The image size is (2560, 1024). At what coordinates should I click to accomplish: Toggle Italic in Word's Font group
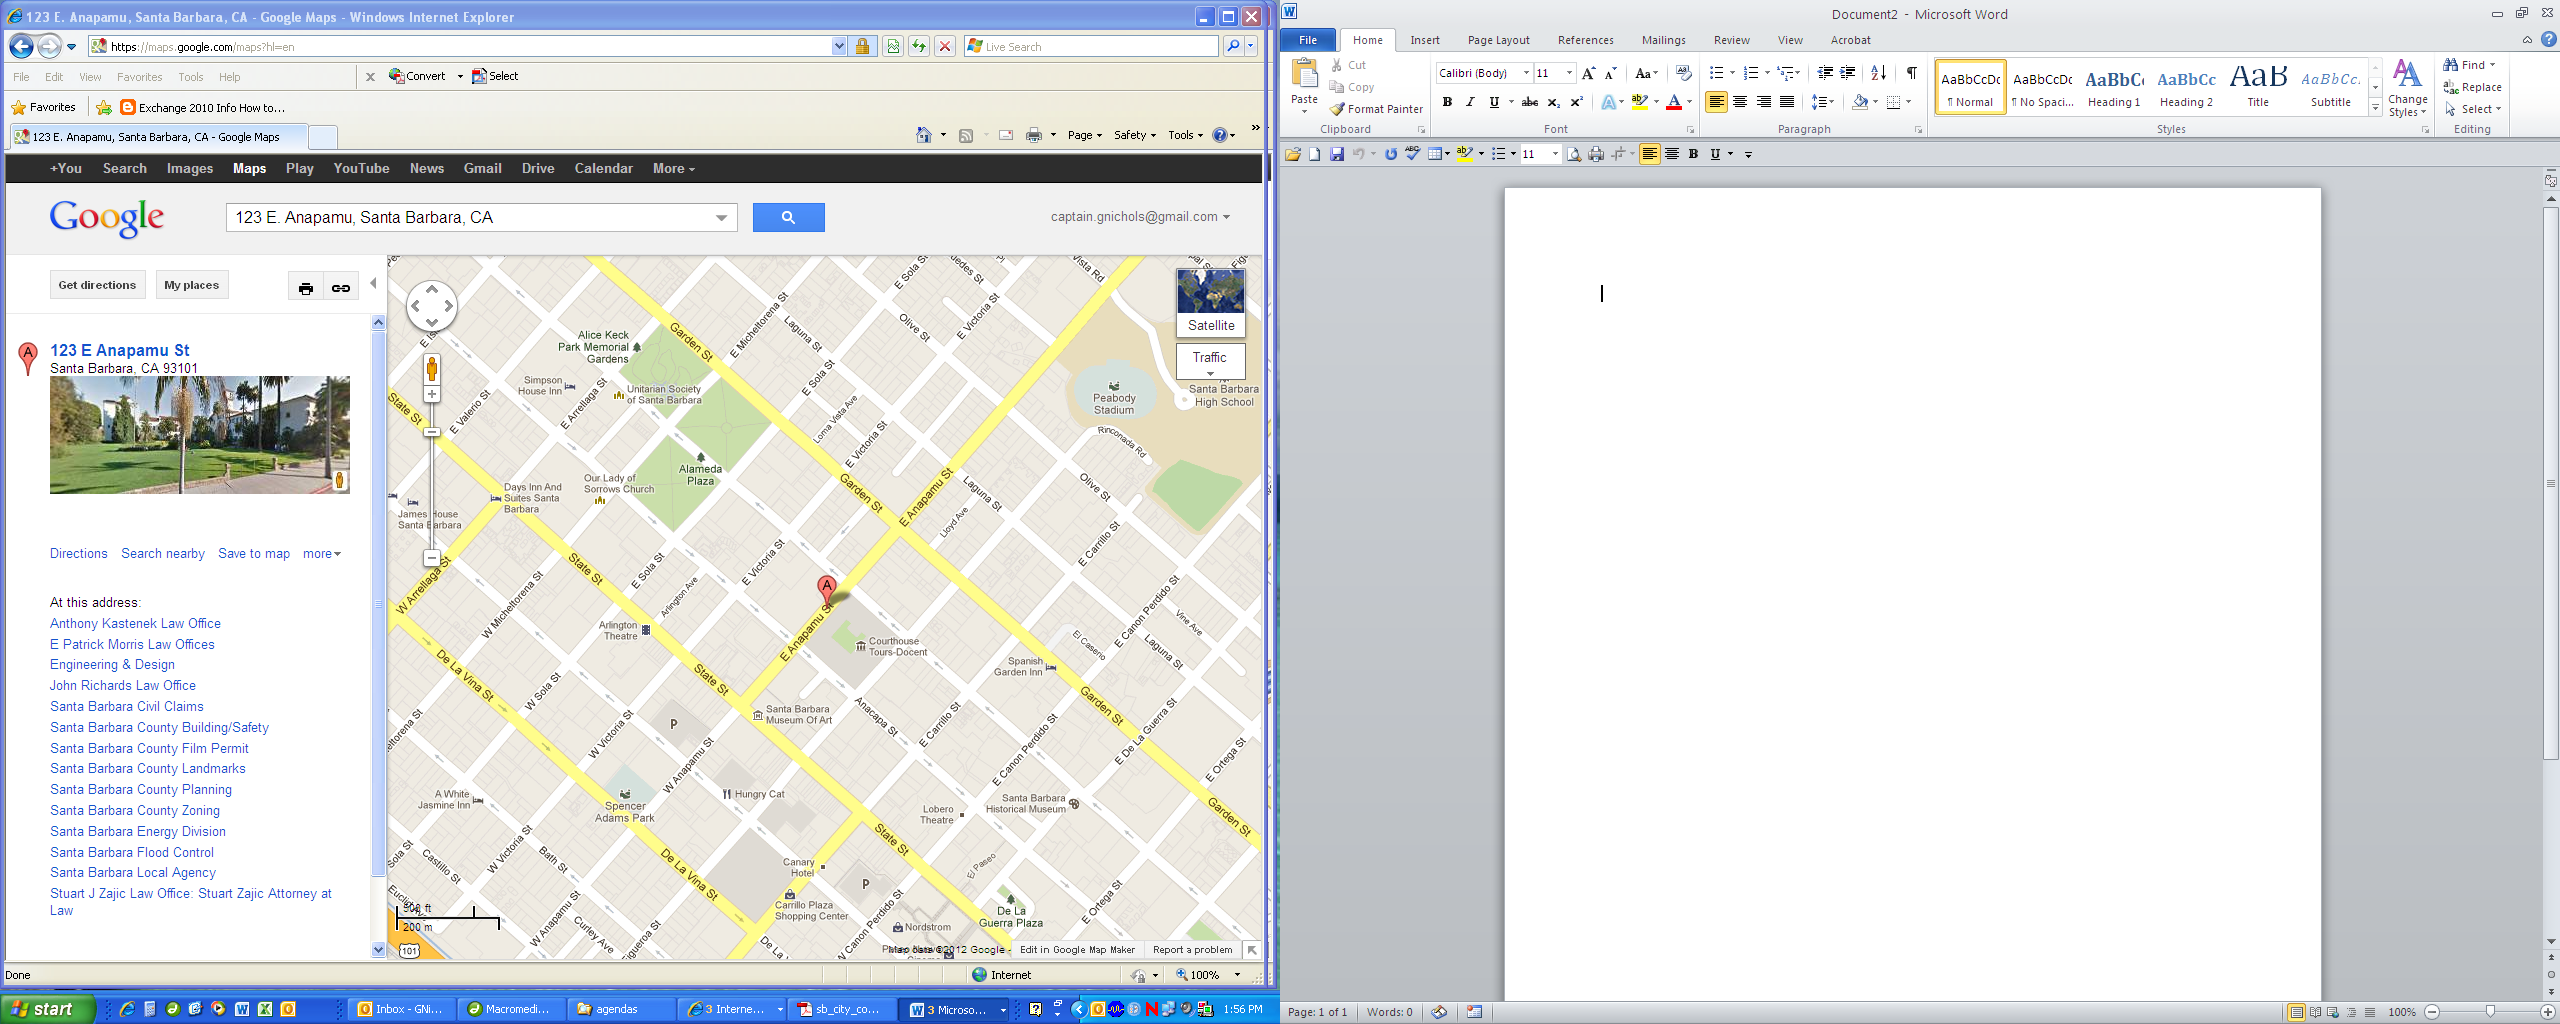point(1470,102)
